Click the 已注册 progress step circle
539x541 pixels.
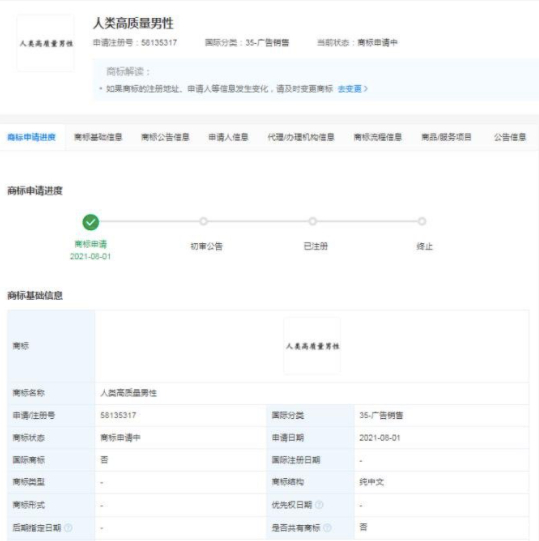tap(313, 221)
